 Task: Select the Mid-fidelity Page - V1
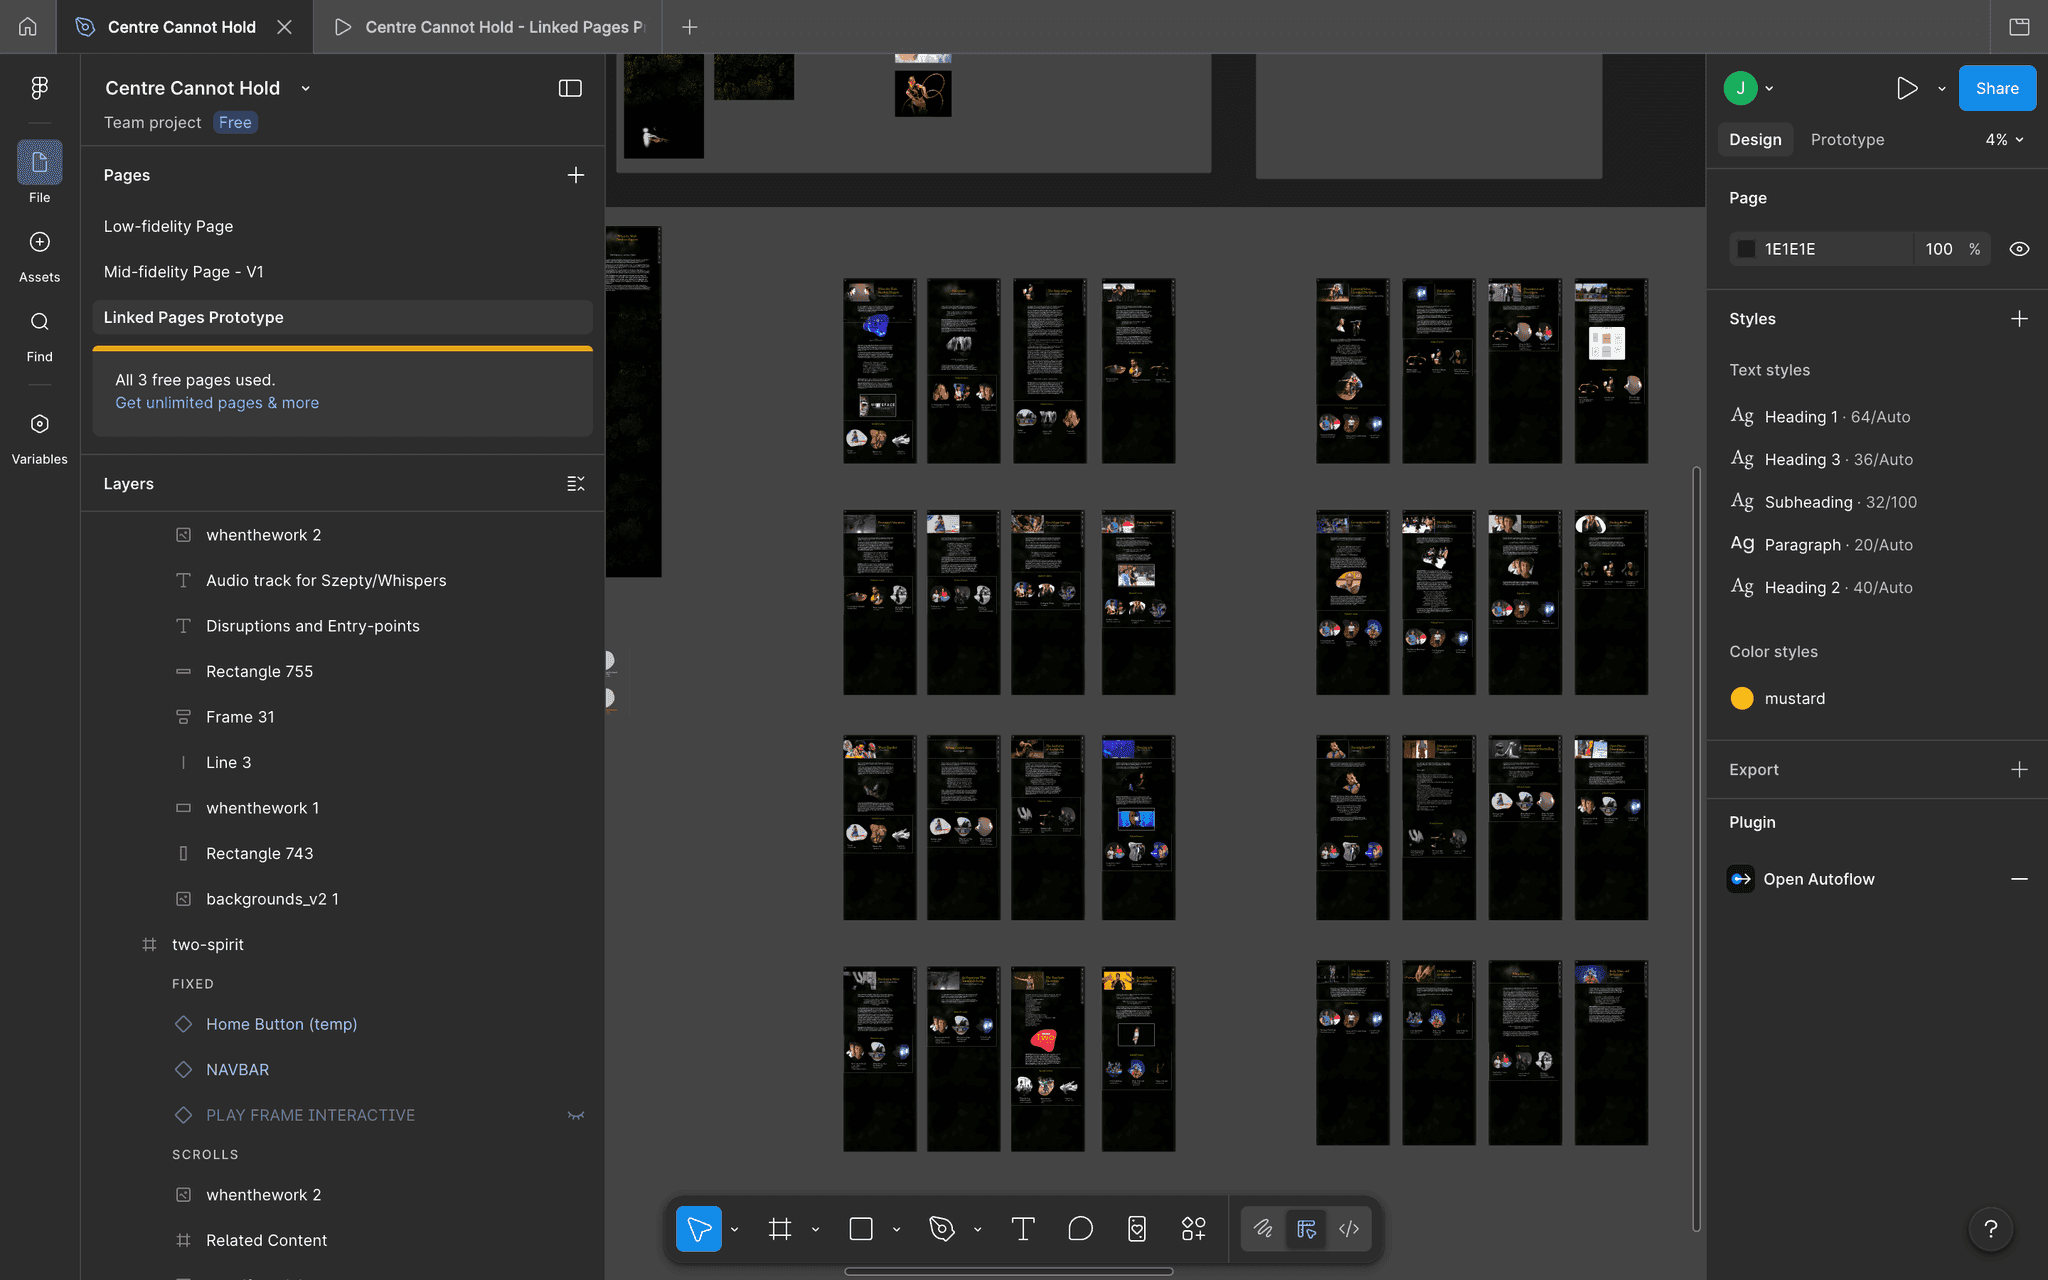(x=184, y=272)
